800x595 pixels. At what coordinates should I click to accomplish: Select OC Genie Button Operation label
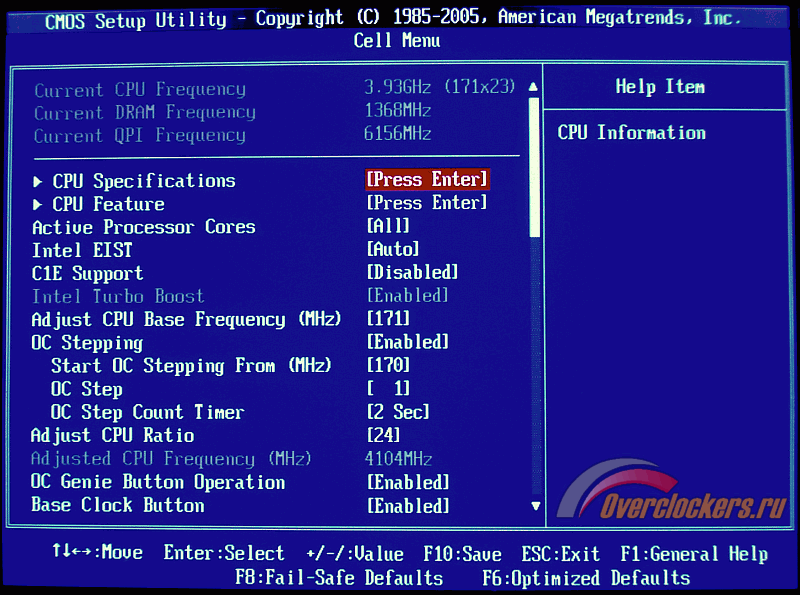click(158, 482)
